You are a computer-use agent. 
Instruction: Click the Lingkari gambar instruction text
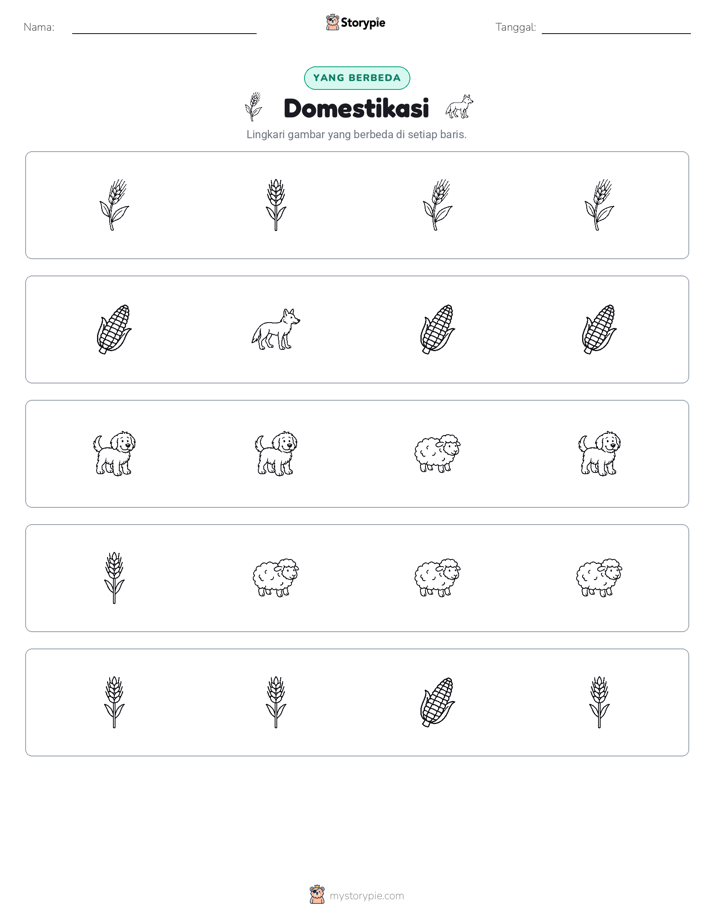pyautogui.click(x=356, y=134)
